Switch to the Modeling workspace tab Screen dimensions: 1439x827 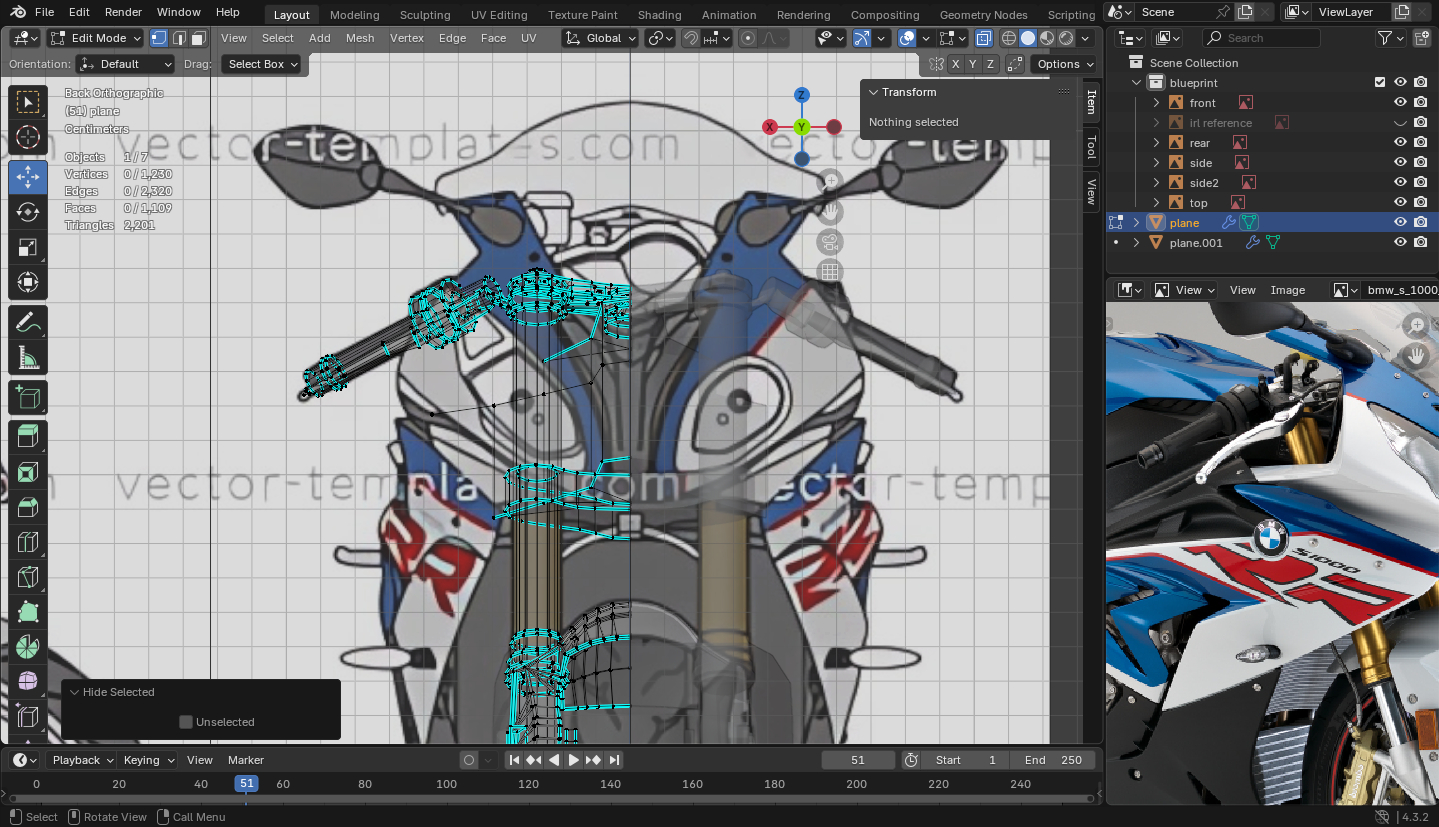click(354, 15)
